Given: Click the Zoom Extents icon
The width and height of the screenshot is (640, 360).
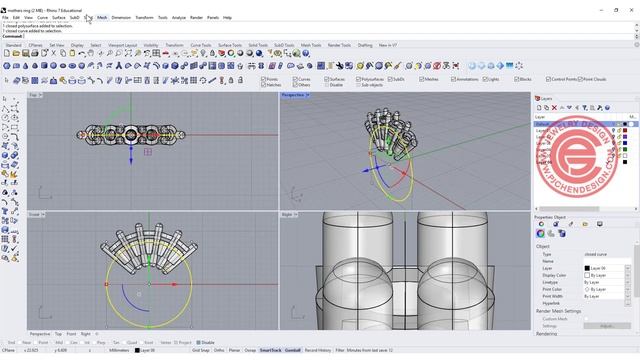Looking at the screenshot, I should coord(128,53).
